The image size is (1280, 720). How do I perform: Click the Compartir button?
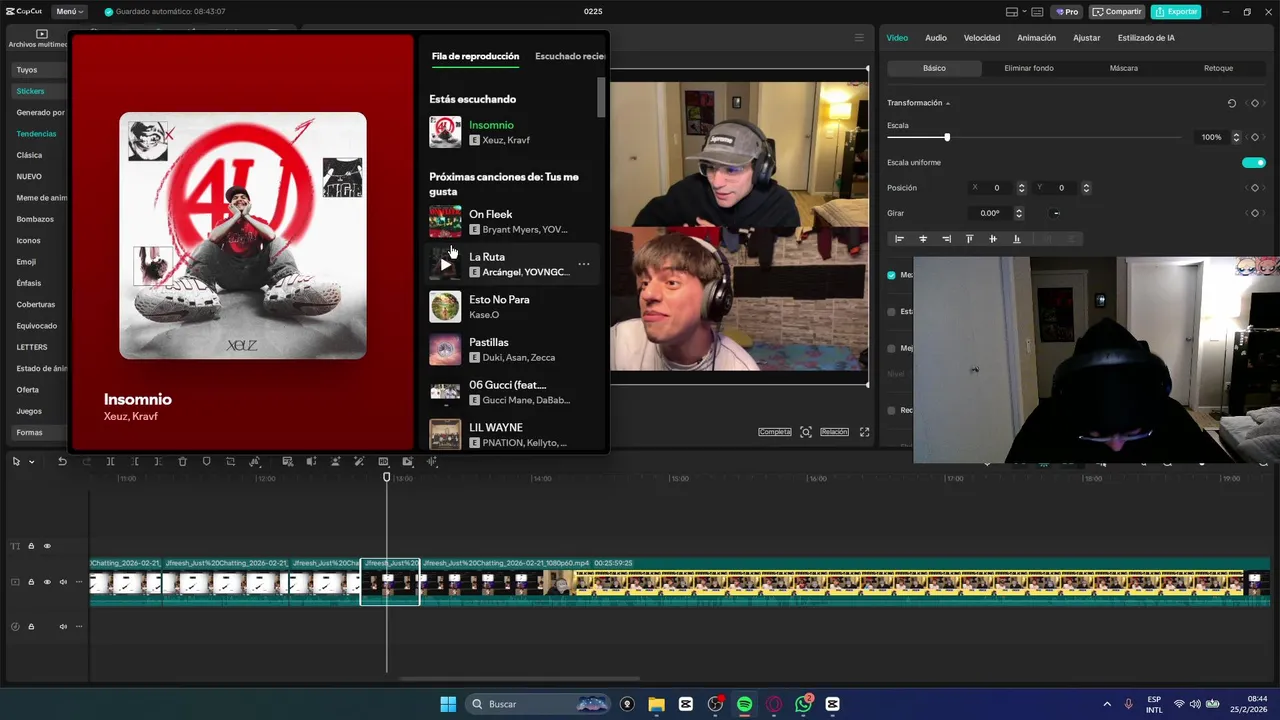pyautogui.click(x=1117, y=12)
